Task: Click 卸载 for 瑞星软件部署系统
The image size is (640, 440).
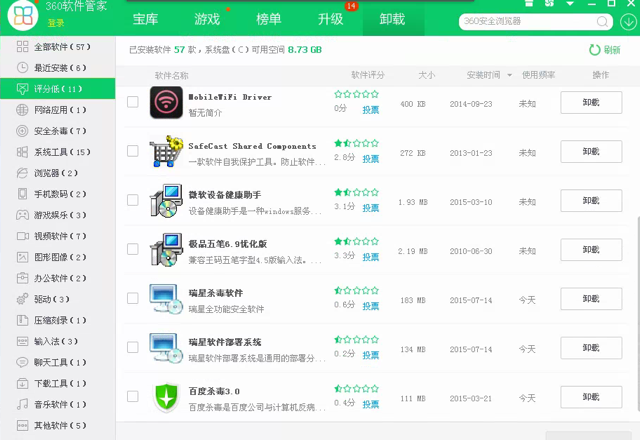Action: click(x=591, y=348)
